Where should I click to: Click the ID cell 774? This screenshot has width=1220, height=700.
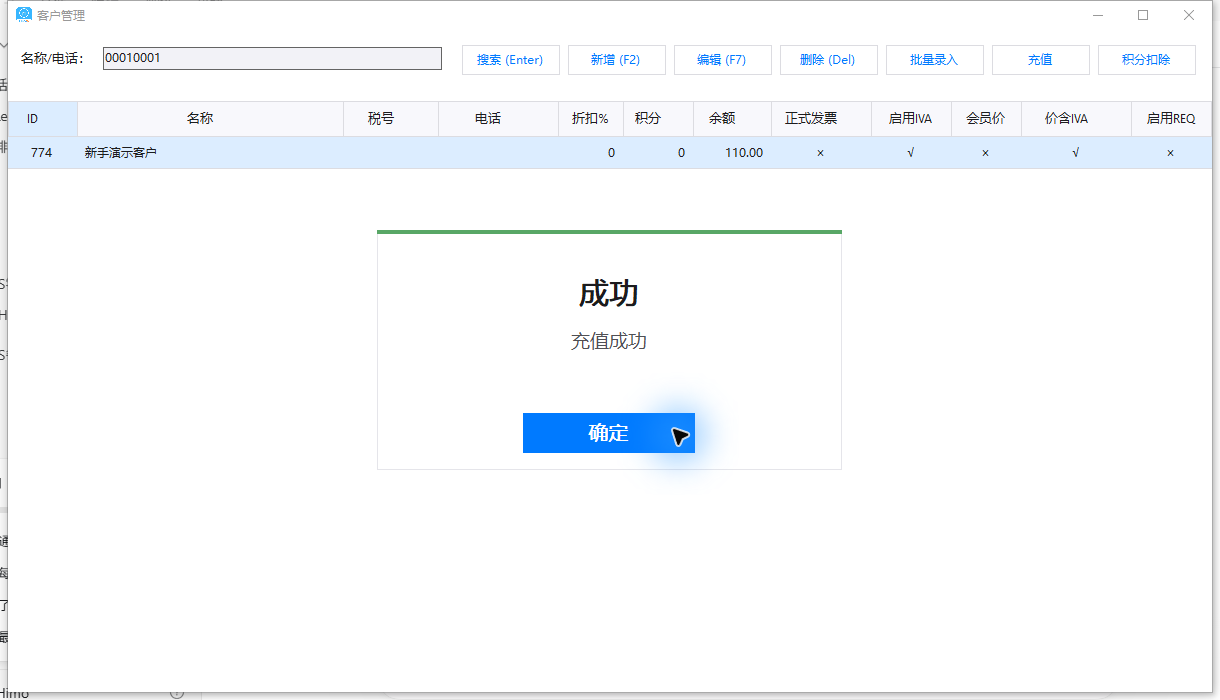pos(42,153)
